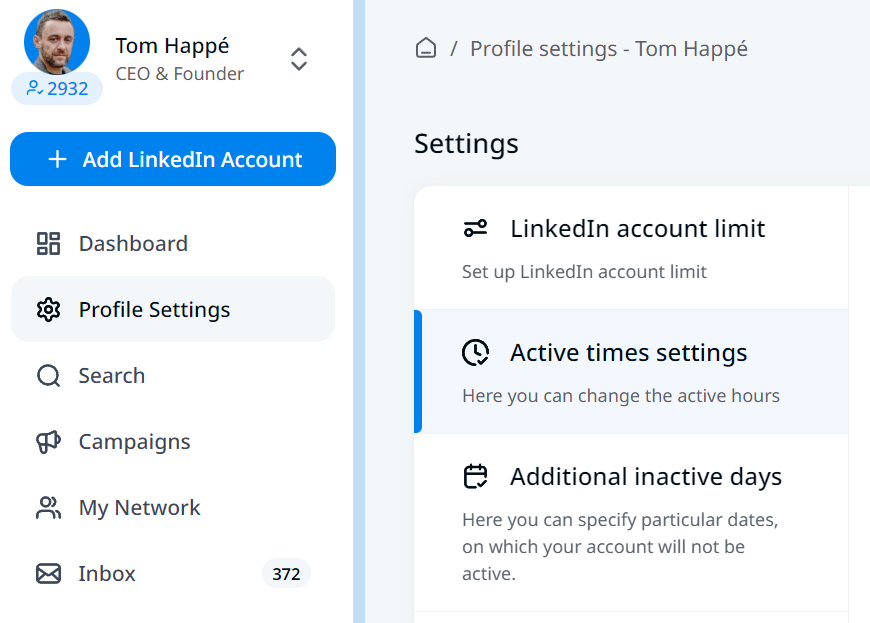Open the Dashboard menu item
The width and height of the screenshot is (870, 623).
(133, 244)
